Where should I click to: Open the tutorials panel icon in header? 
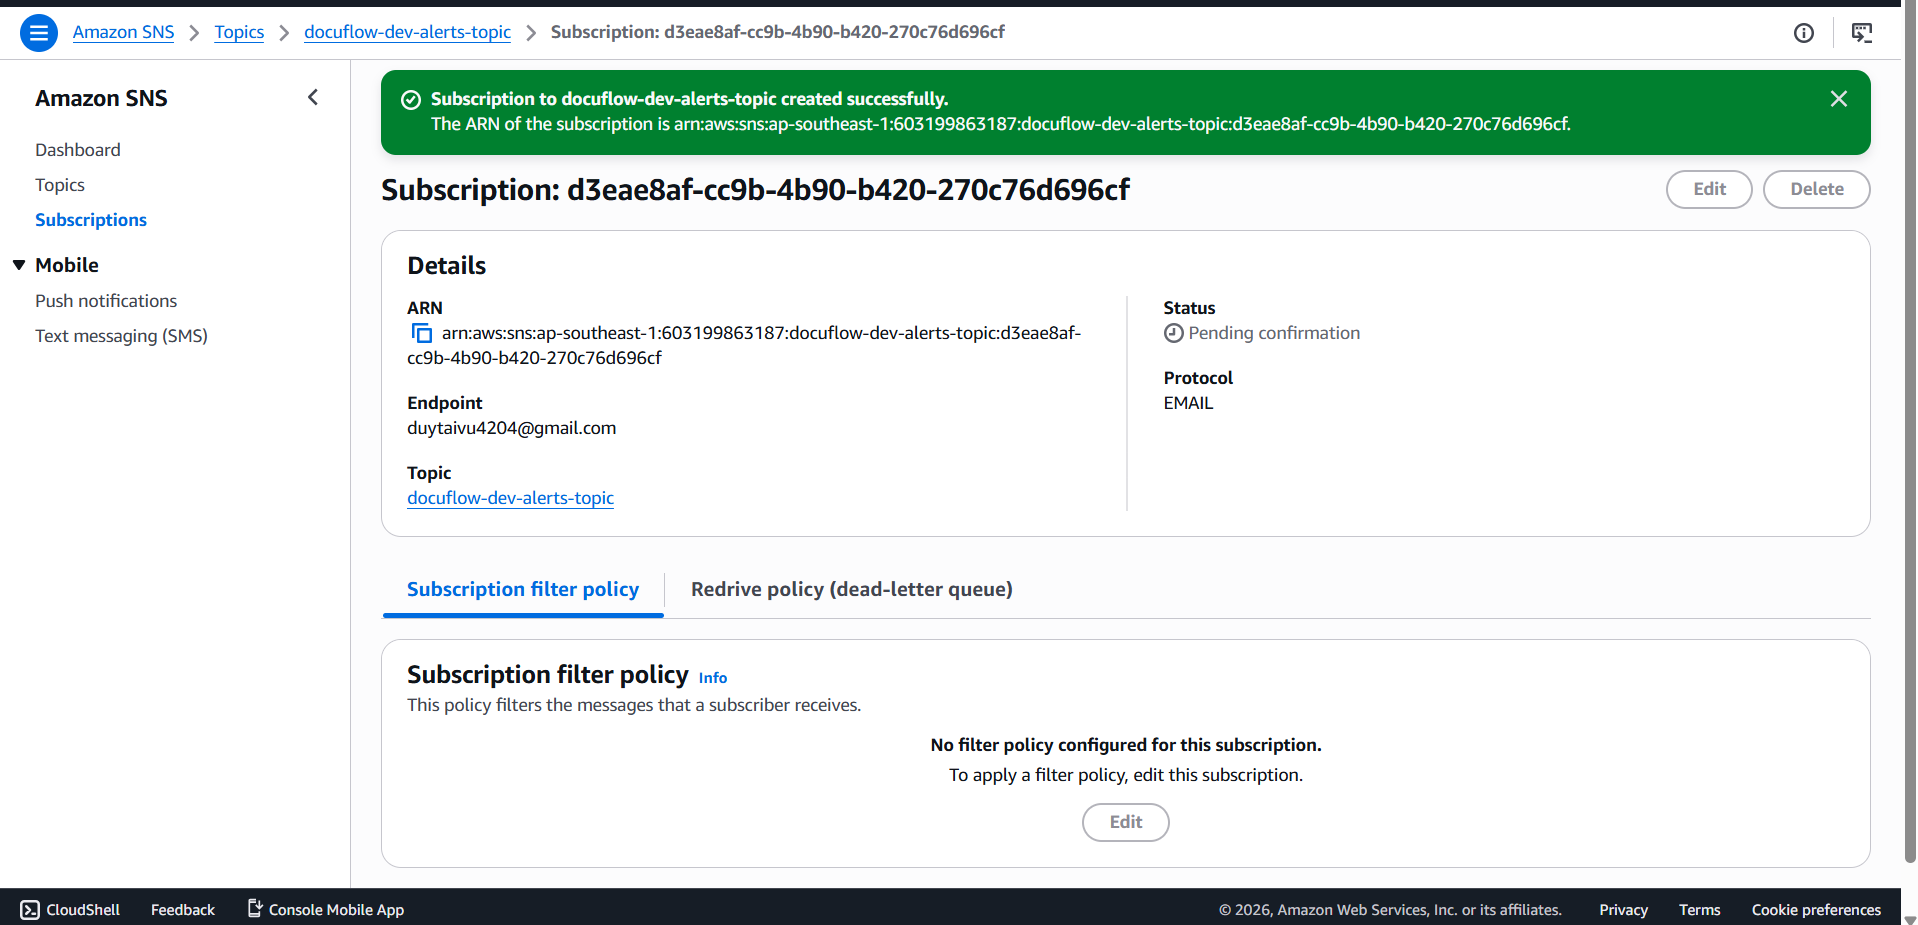point(1862,33)
